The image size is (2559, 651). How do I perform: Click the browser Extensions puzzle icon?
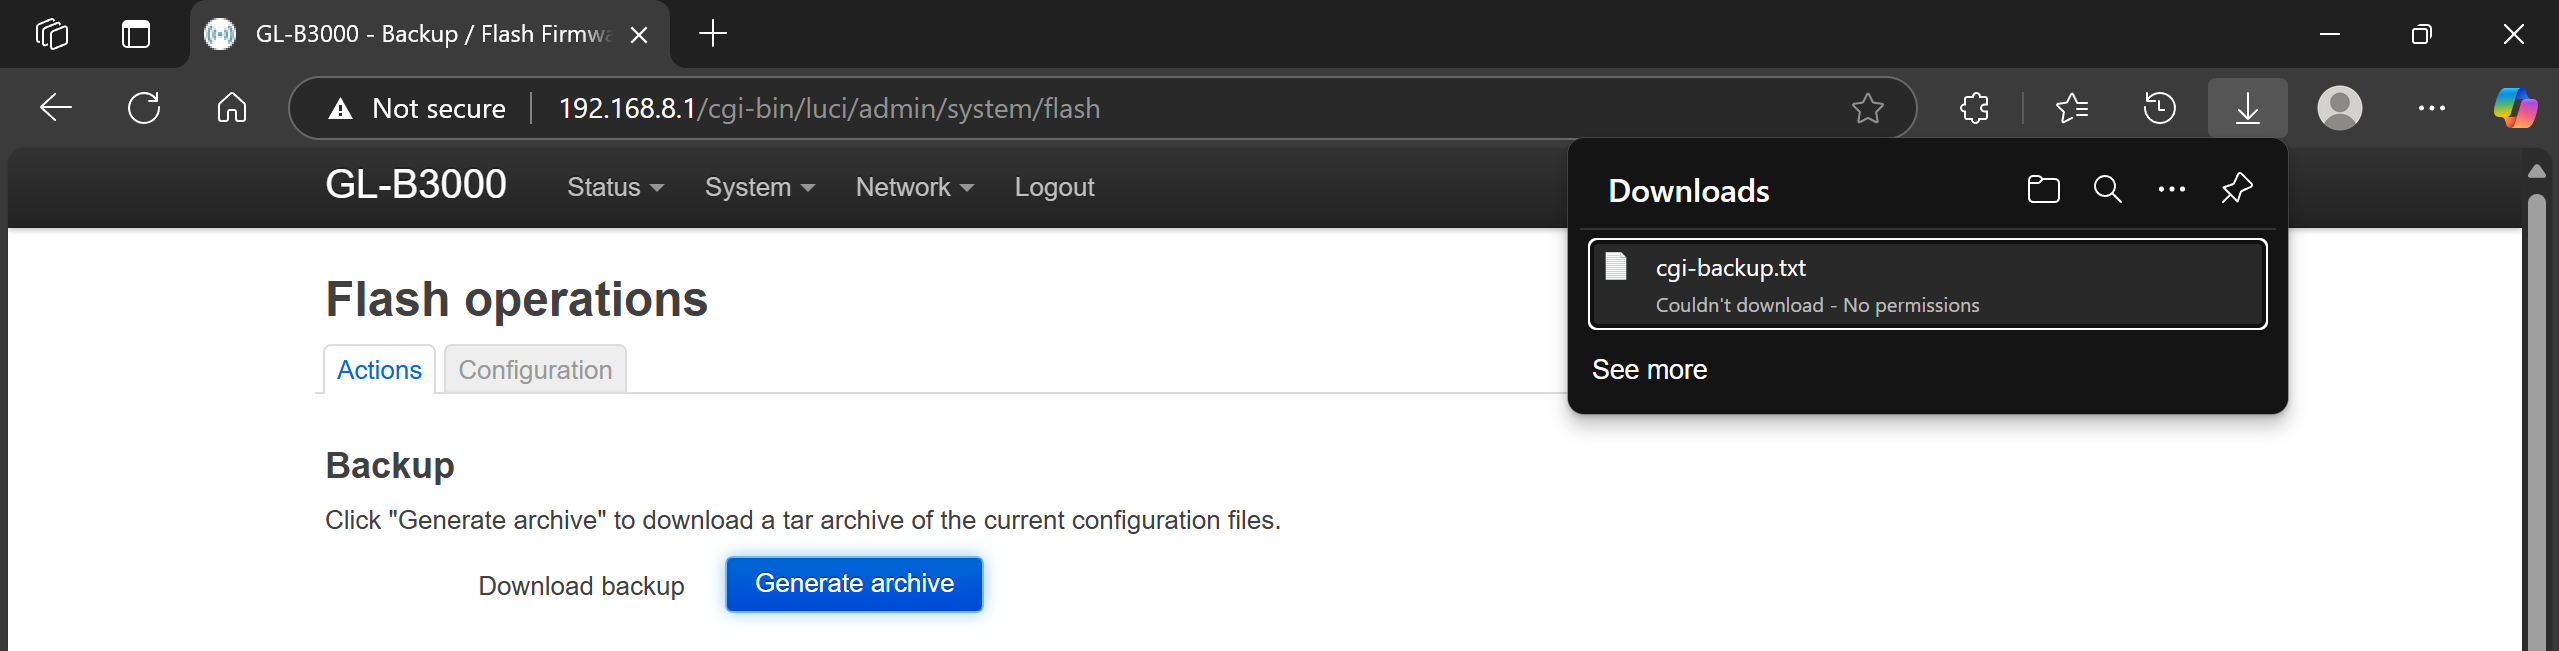coord(1974,108)
